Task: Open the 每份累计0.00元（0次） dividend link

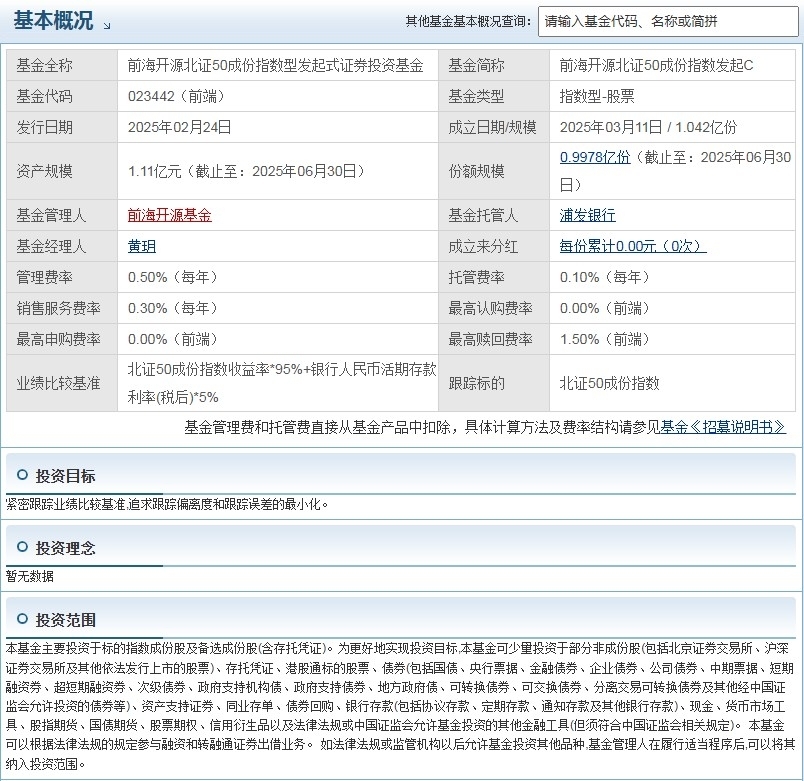Action: point(633,247)
